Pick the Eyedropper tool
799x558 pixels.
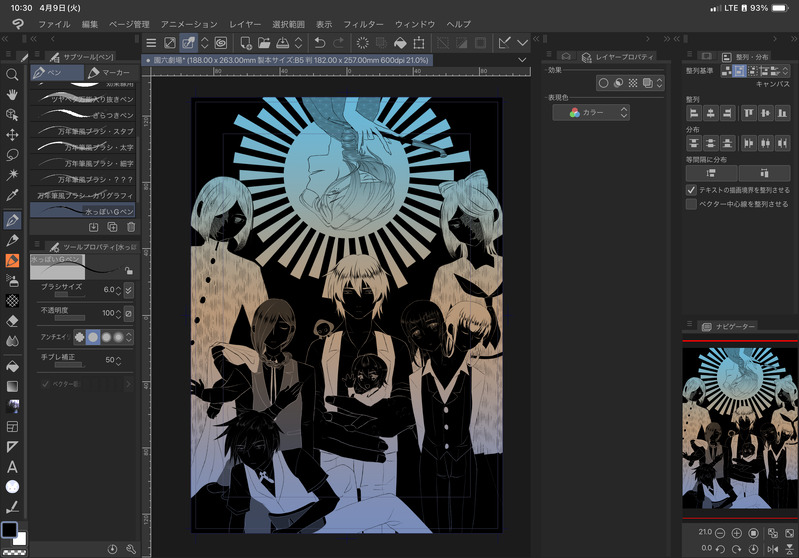tap(12, 196)
